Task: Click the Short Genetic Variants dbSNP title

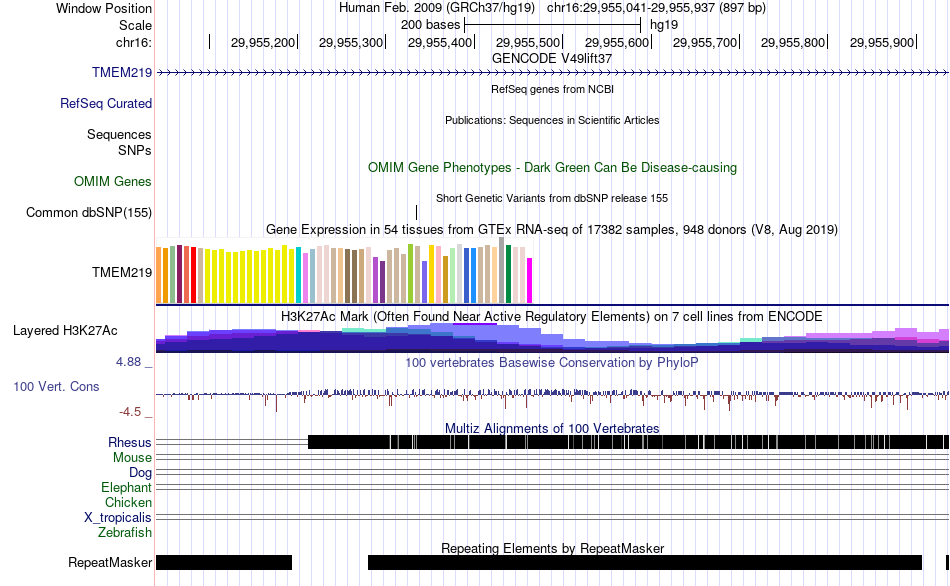Action: pos(552,198)
